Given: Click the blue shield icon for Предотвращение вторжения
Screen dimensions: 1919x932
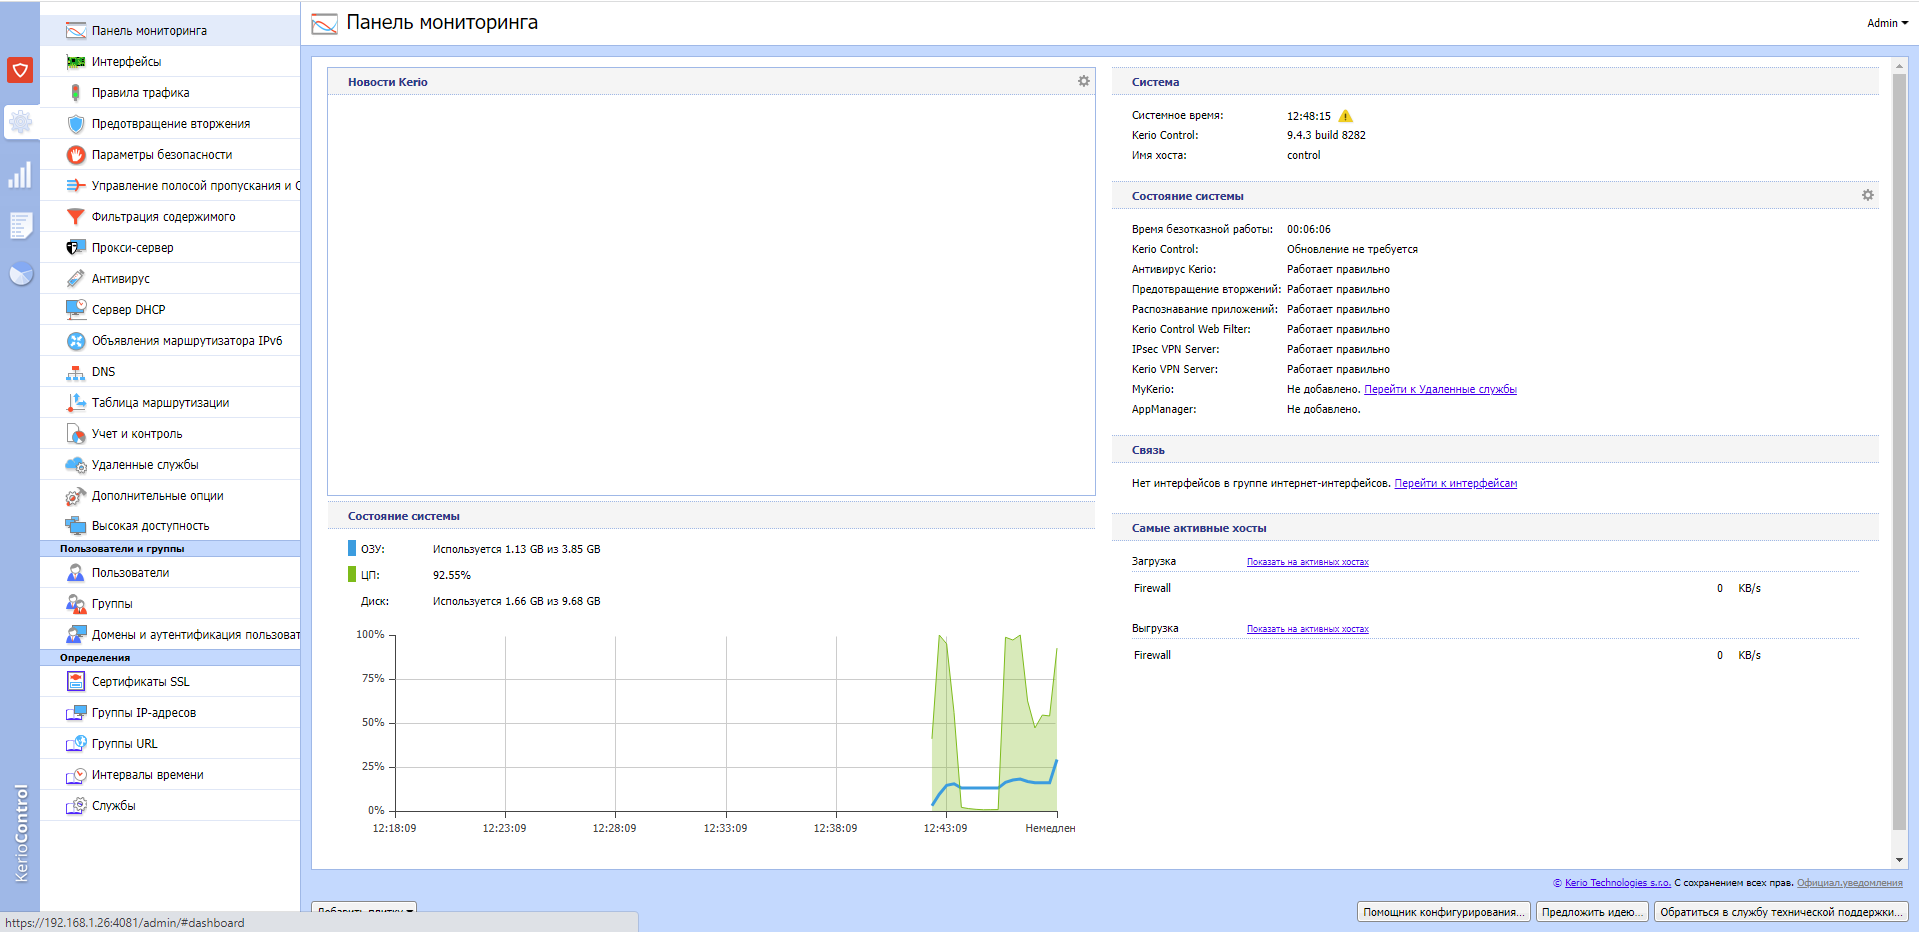Looking at the screenshot, I should 75,124.
